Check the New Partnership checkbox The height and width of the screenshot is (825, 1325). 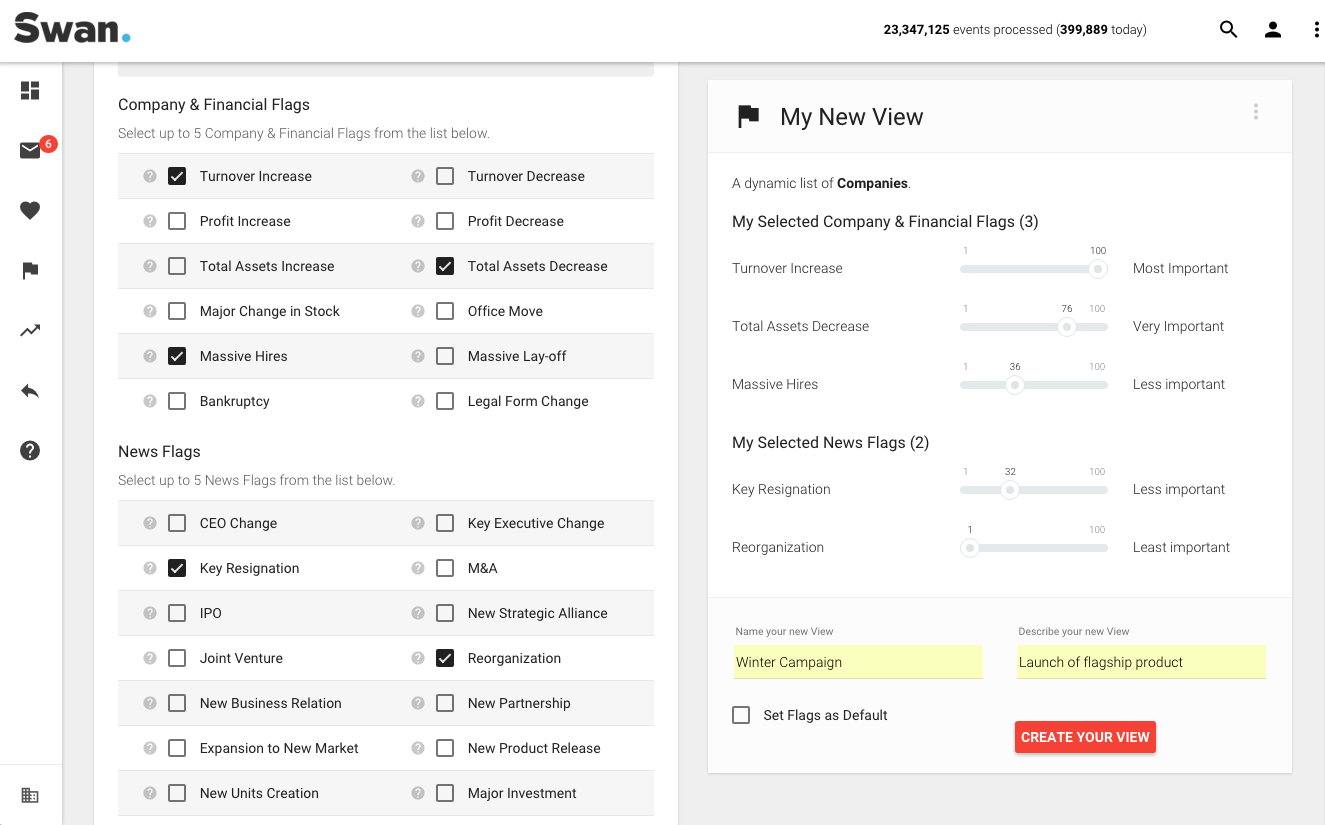tap(445, 703)
